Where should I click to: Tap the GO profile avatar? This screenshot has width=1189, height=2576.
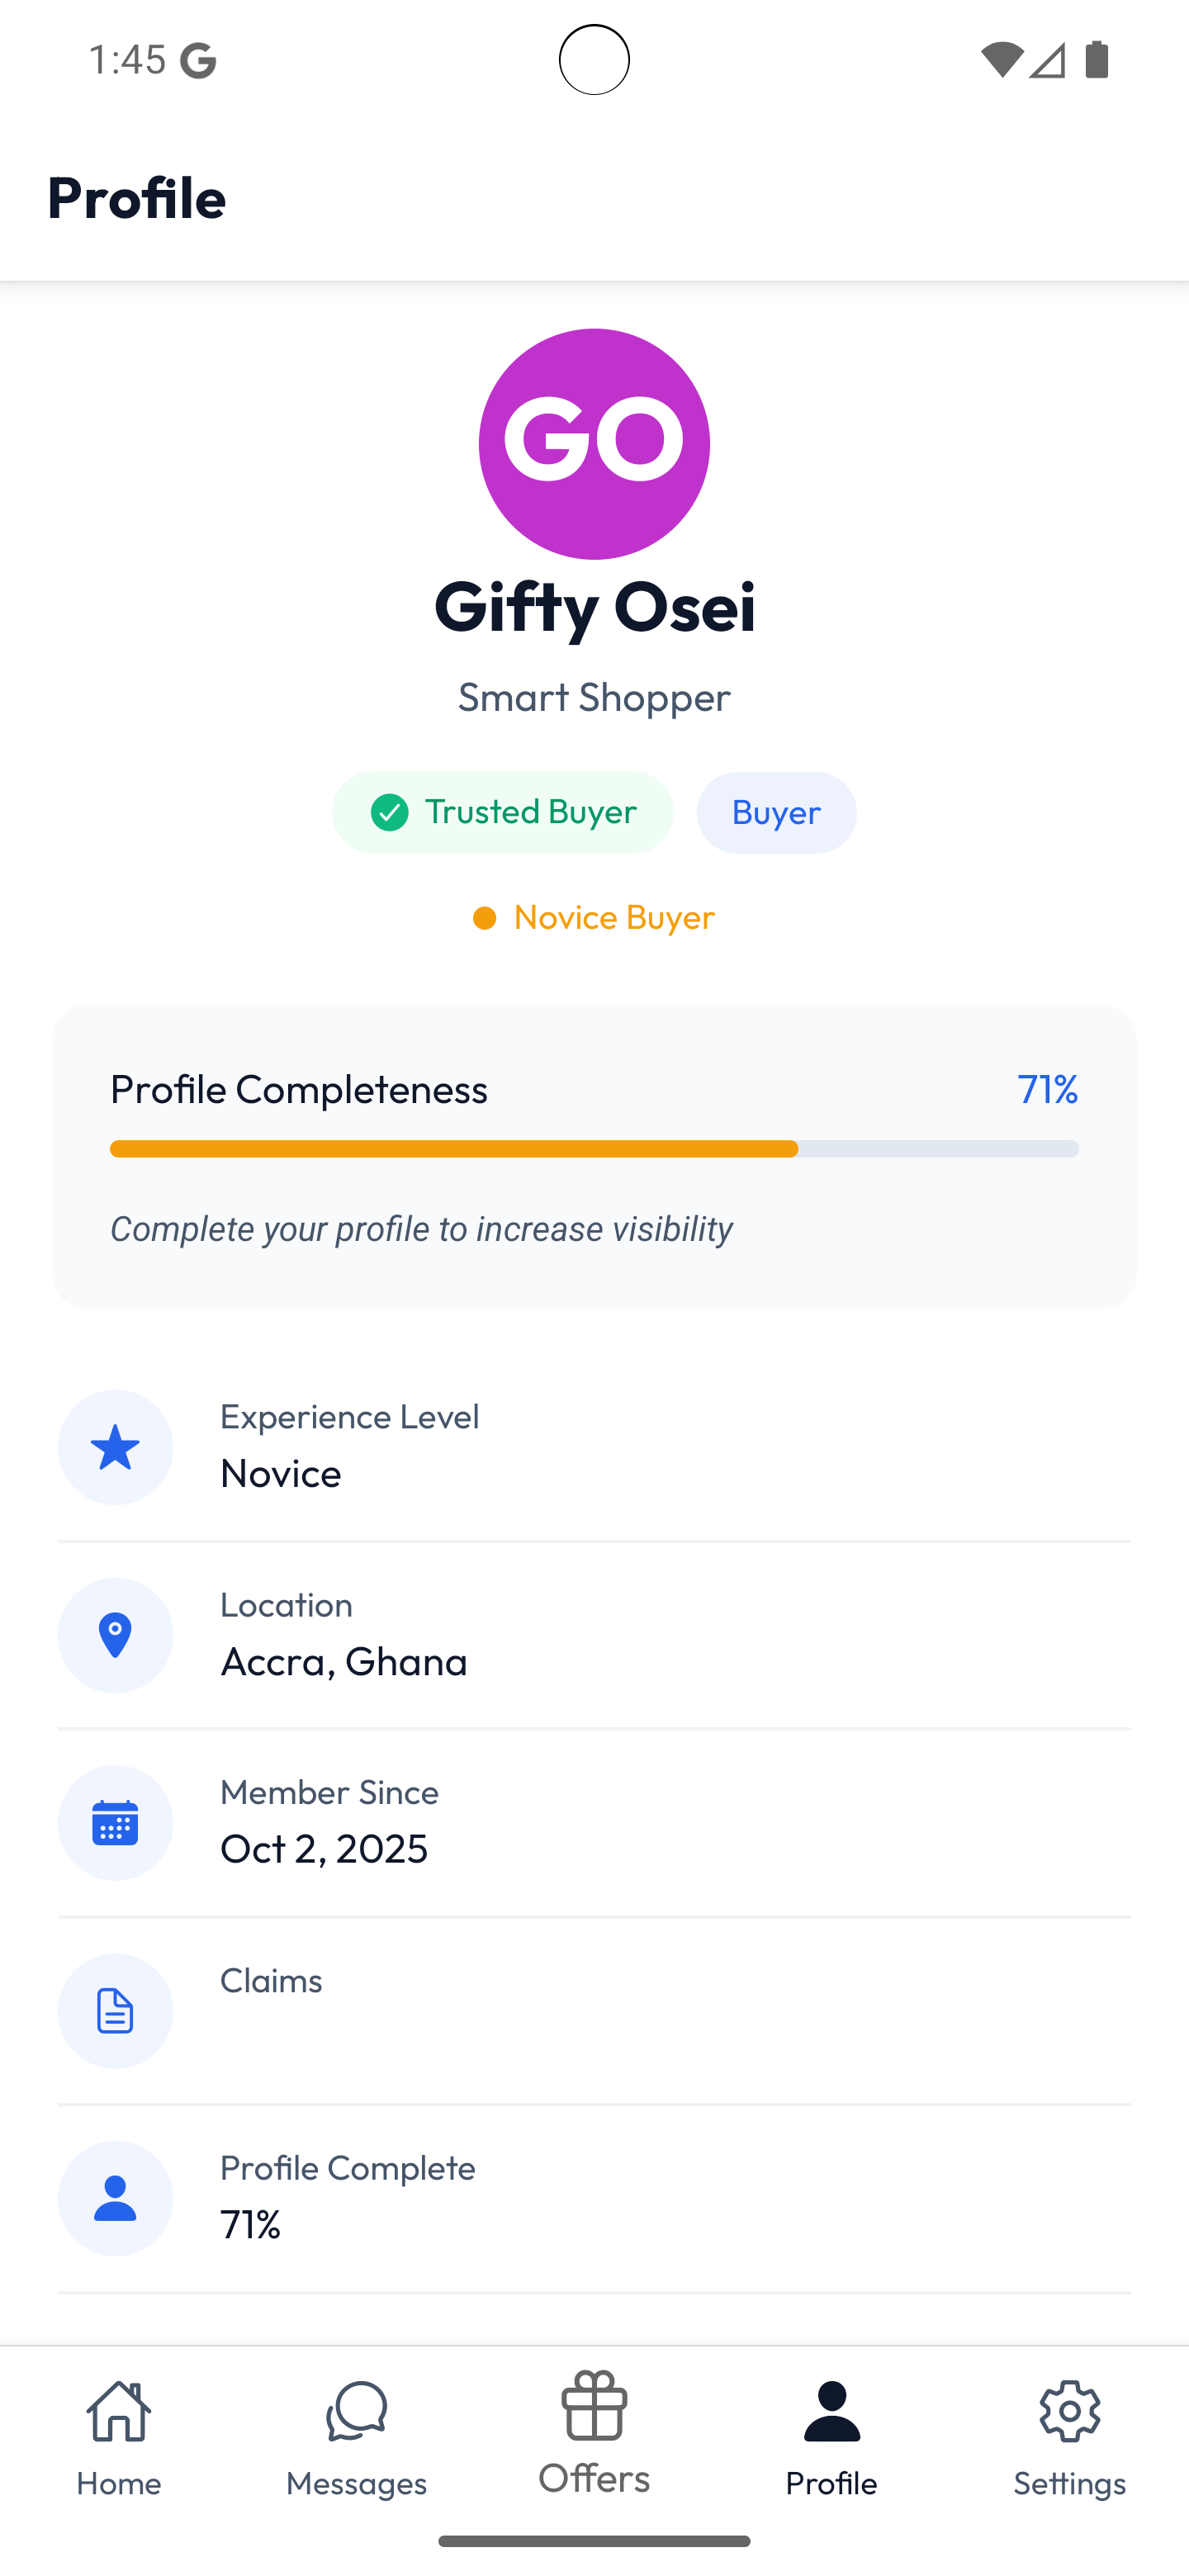[594, 444]
